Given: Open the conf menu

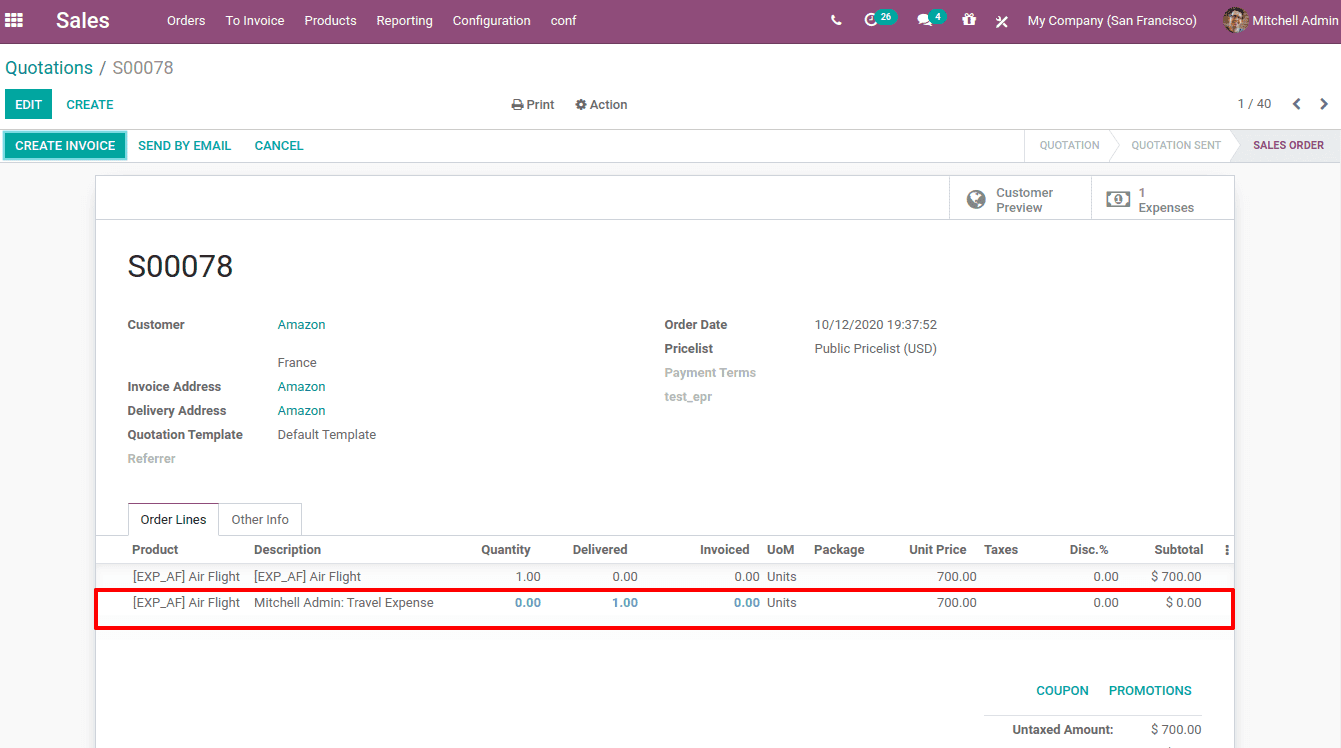Looking at the screenshot, I should tap(564, 20).
